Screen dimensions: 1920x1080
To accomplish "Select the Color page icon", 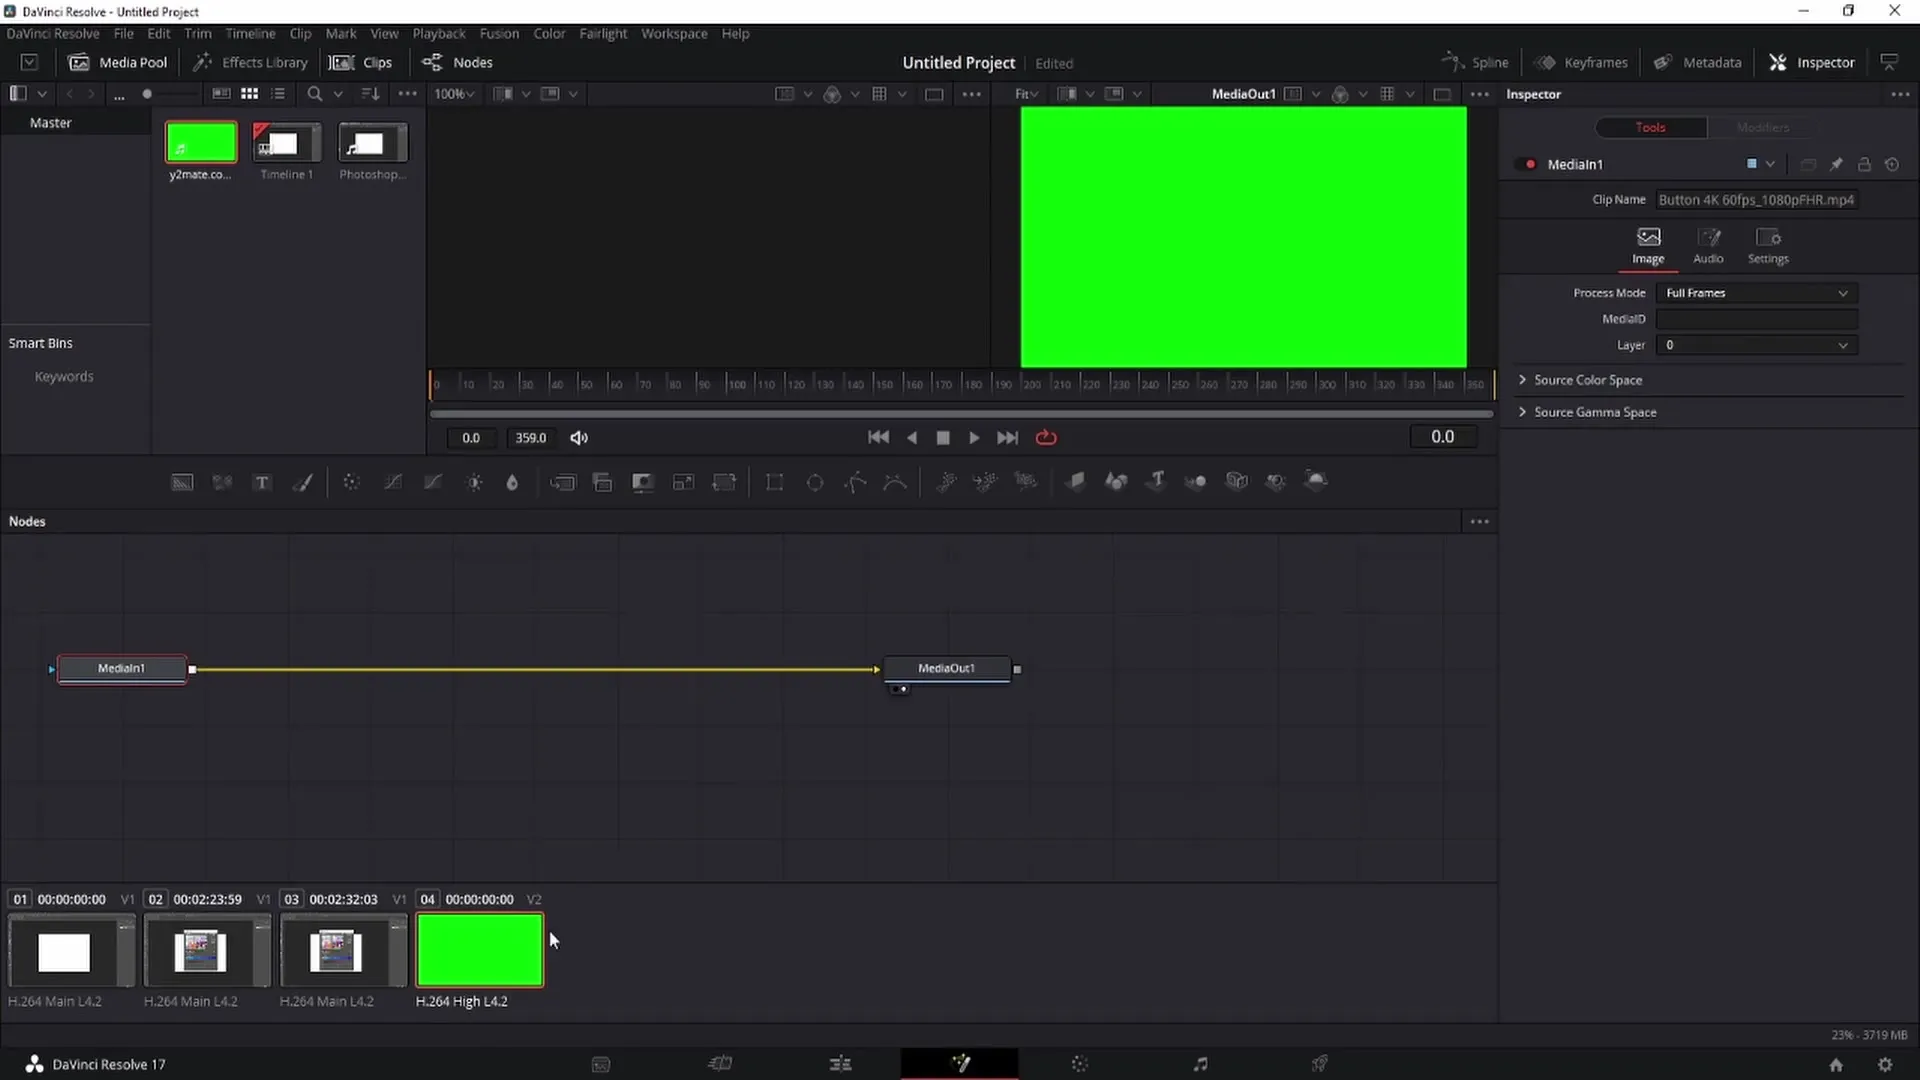I will [1080, 1064].
